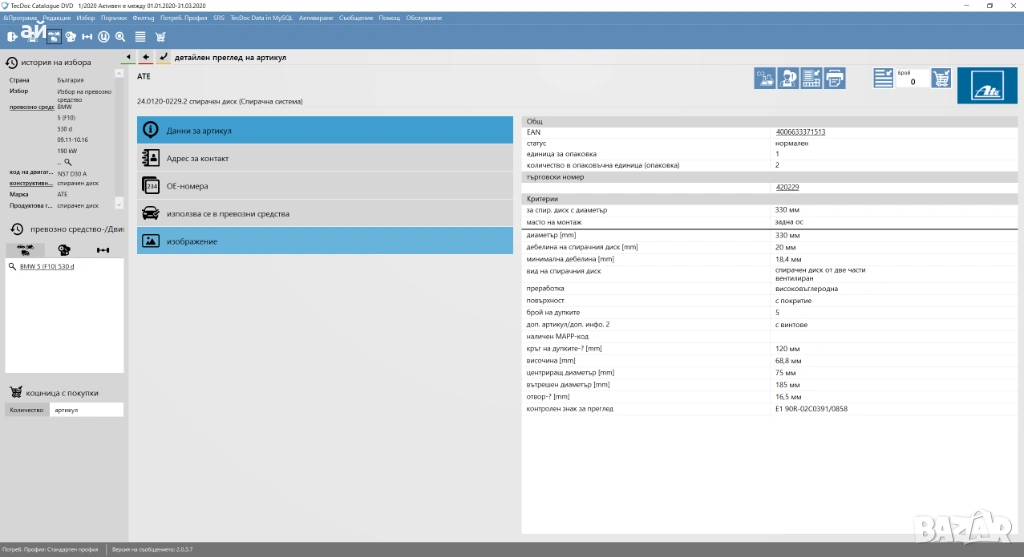The image size is (1024, 557).
Task: Click the red-underlined back arrow button
Action: click(146, 58)
